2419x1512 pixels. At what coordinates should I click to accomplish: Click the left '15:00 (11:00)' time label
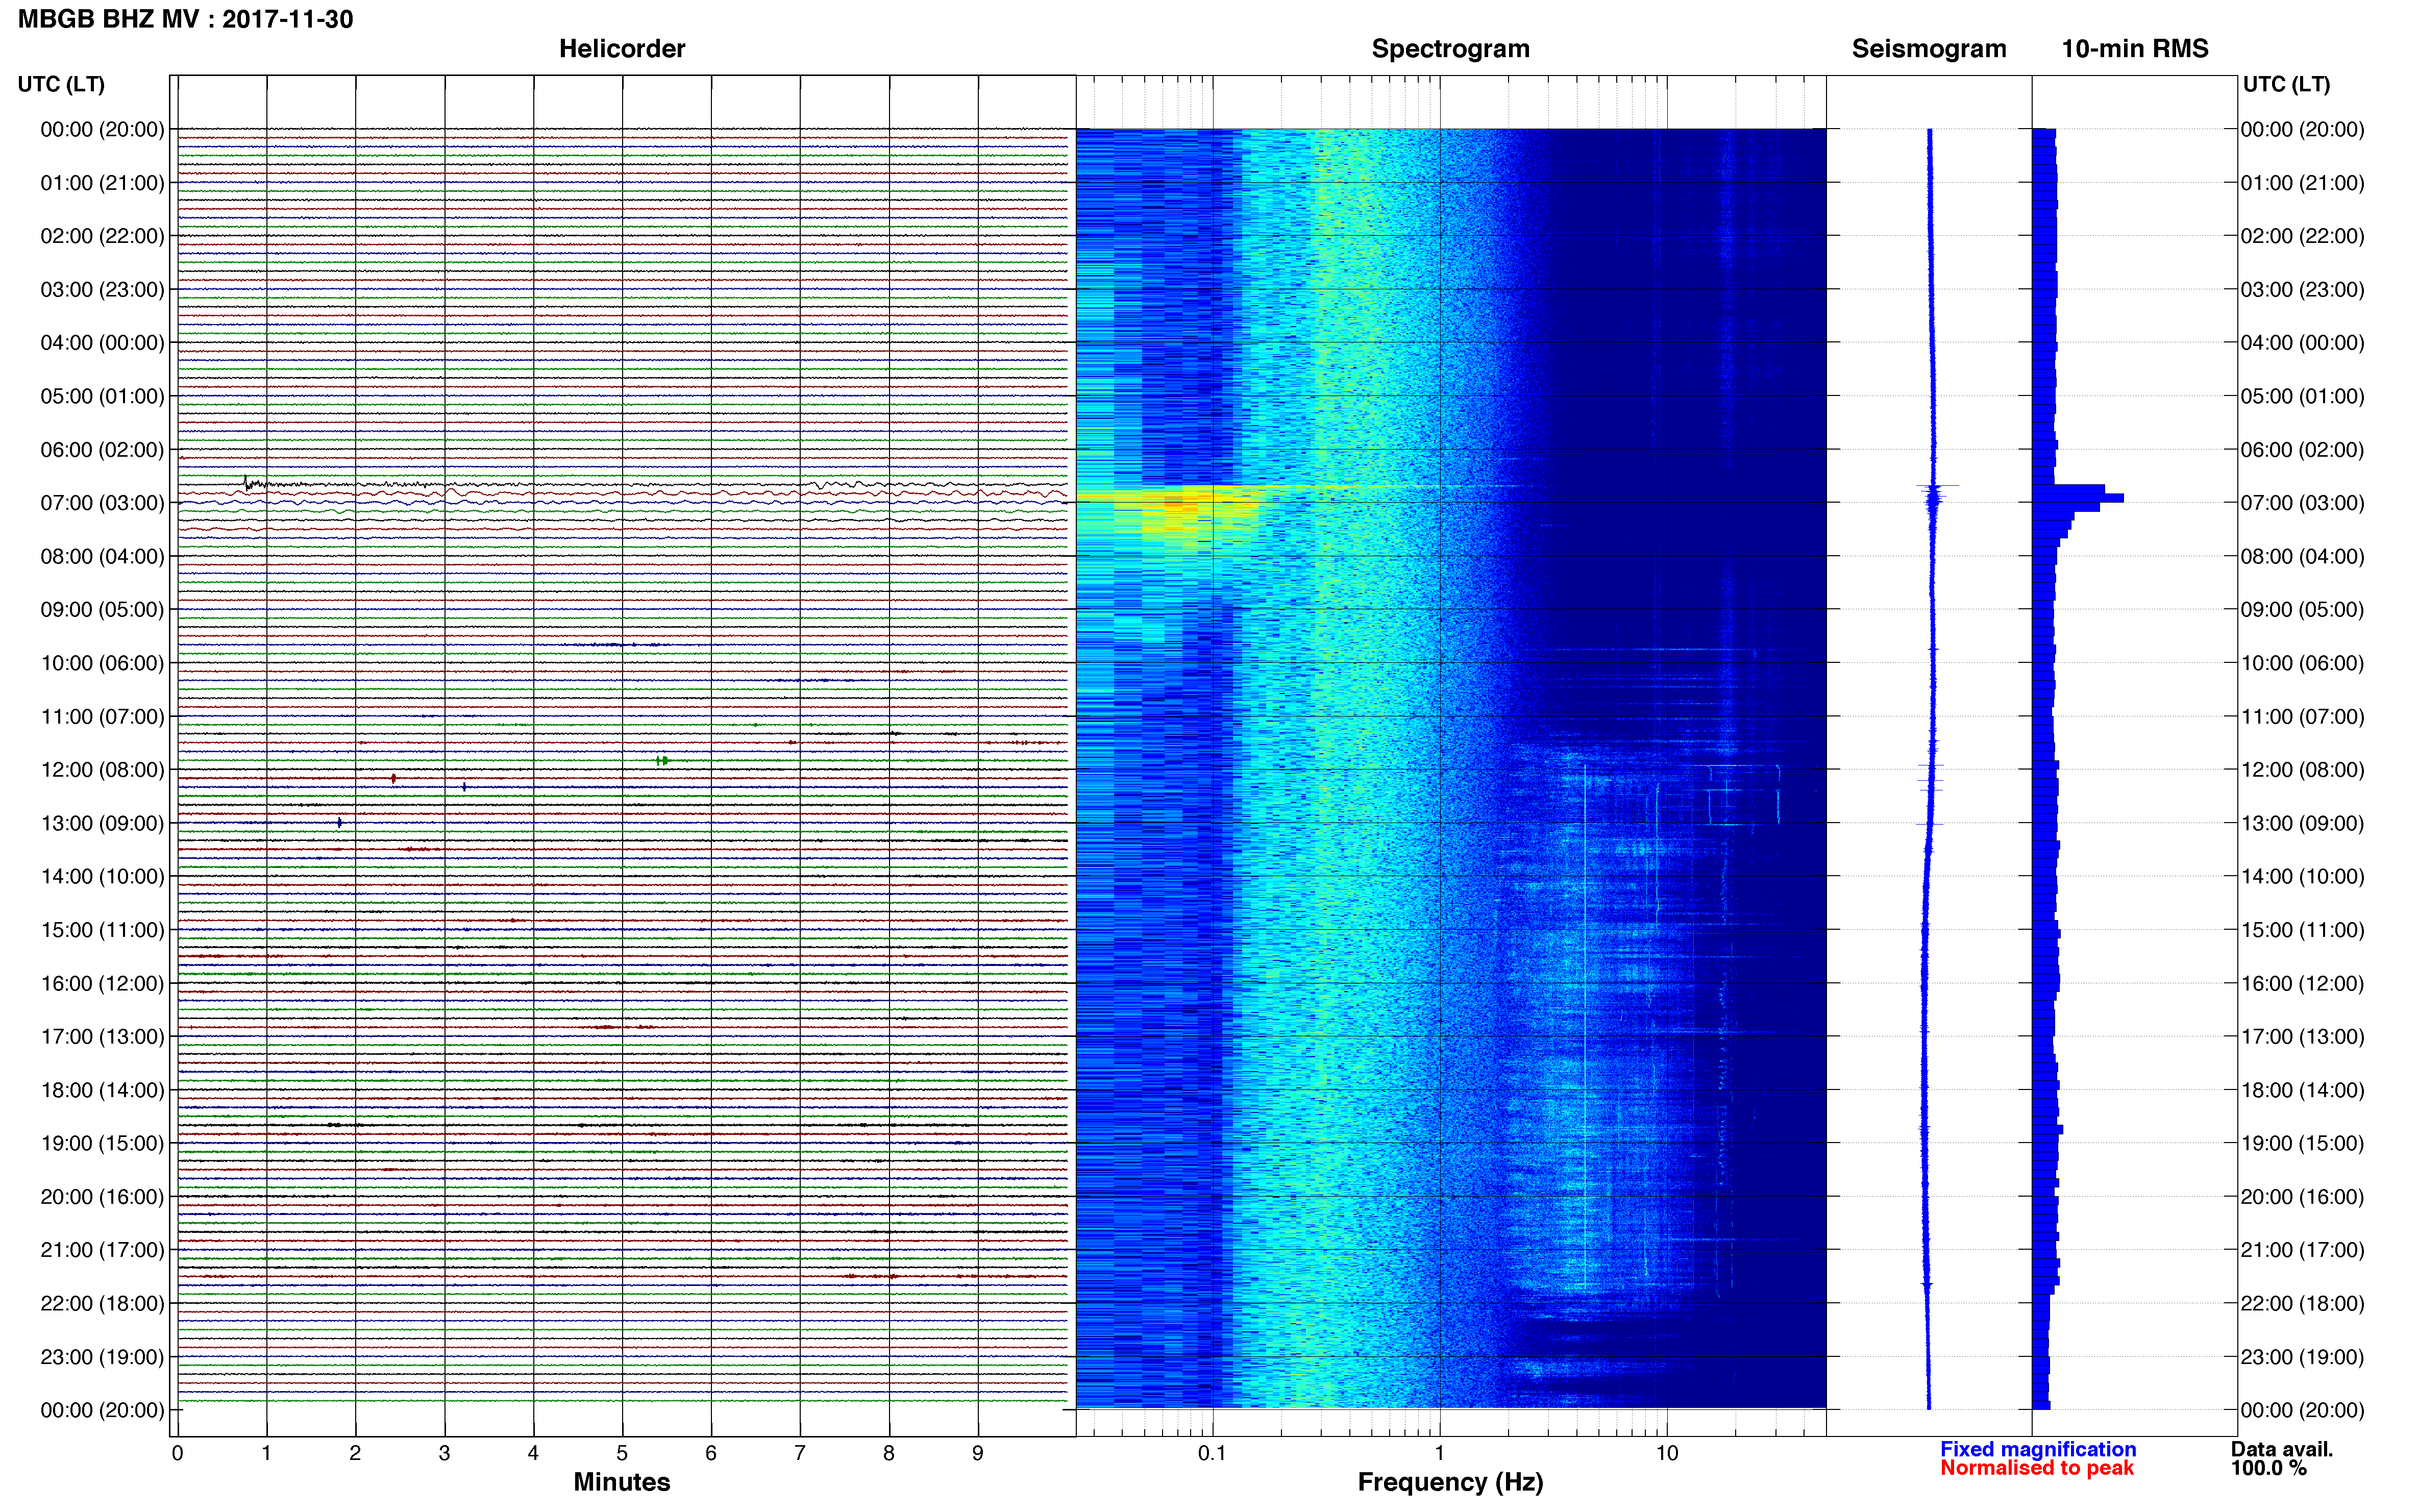click(x=102, y=930)
